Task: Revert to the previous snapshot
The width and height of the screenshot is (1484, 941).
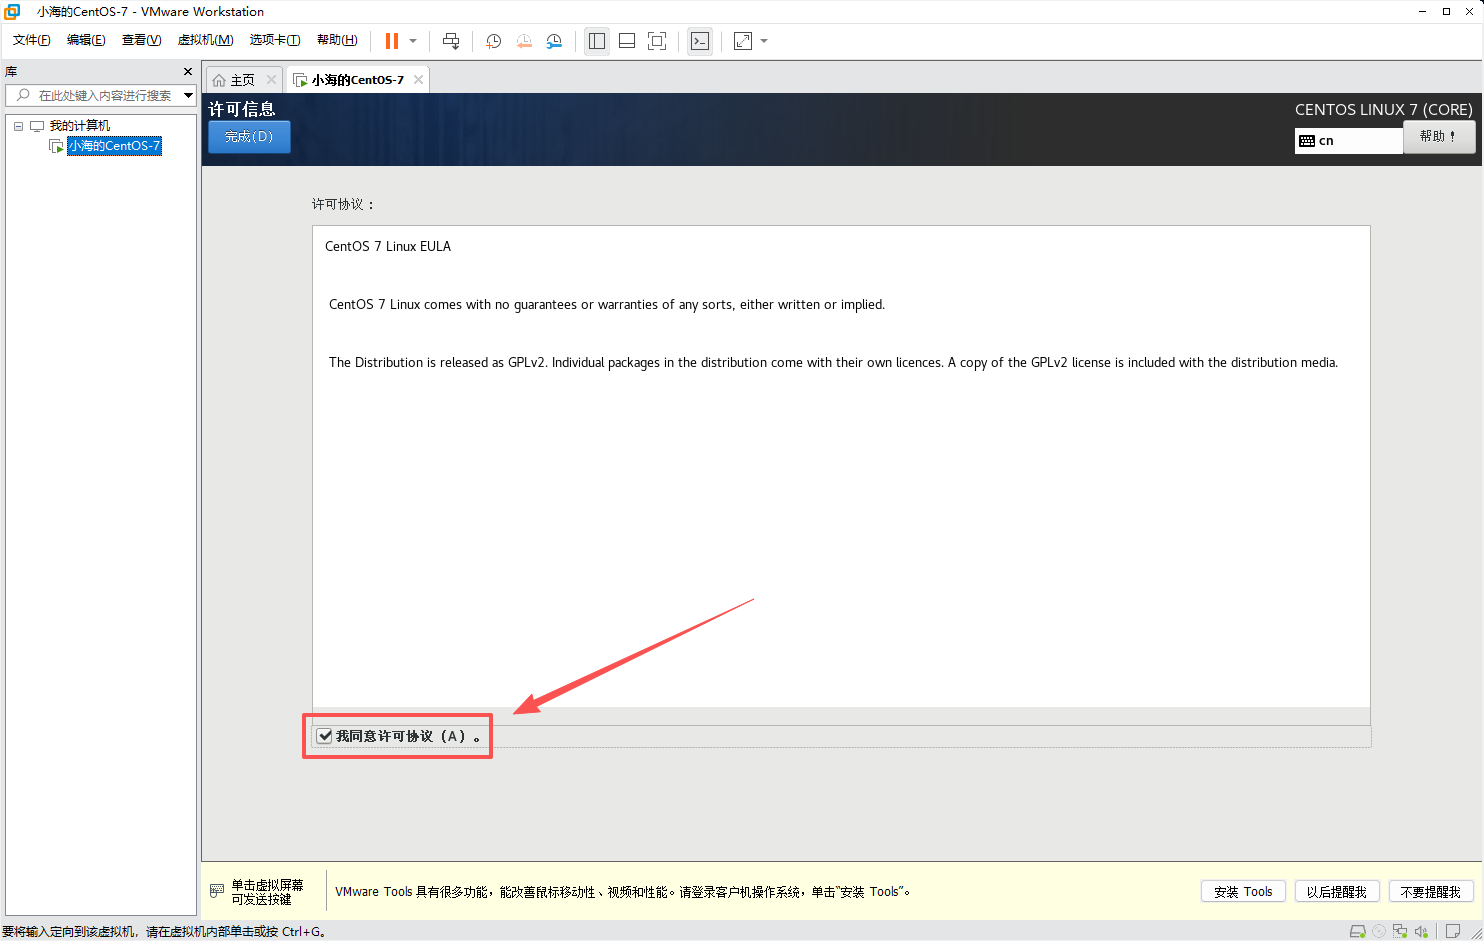Action: pos(524,41)
